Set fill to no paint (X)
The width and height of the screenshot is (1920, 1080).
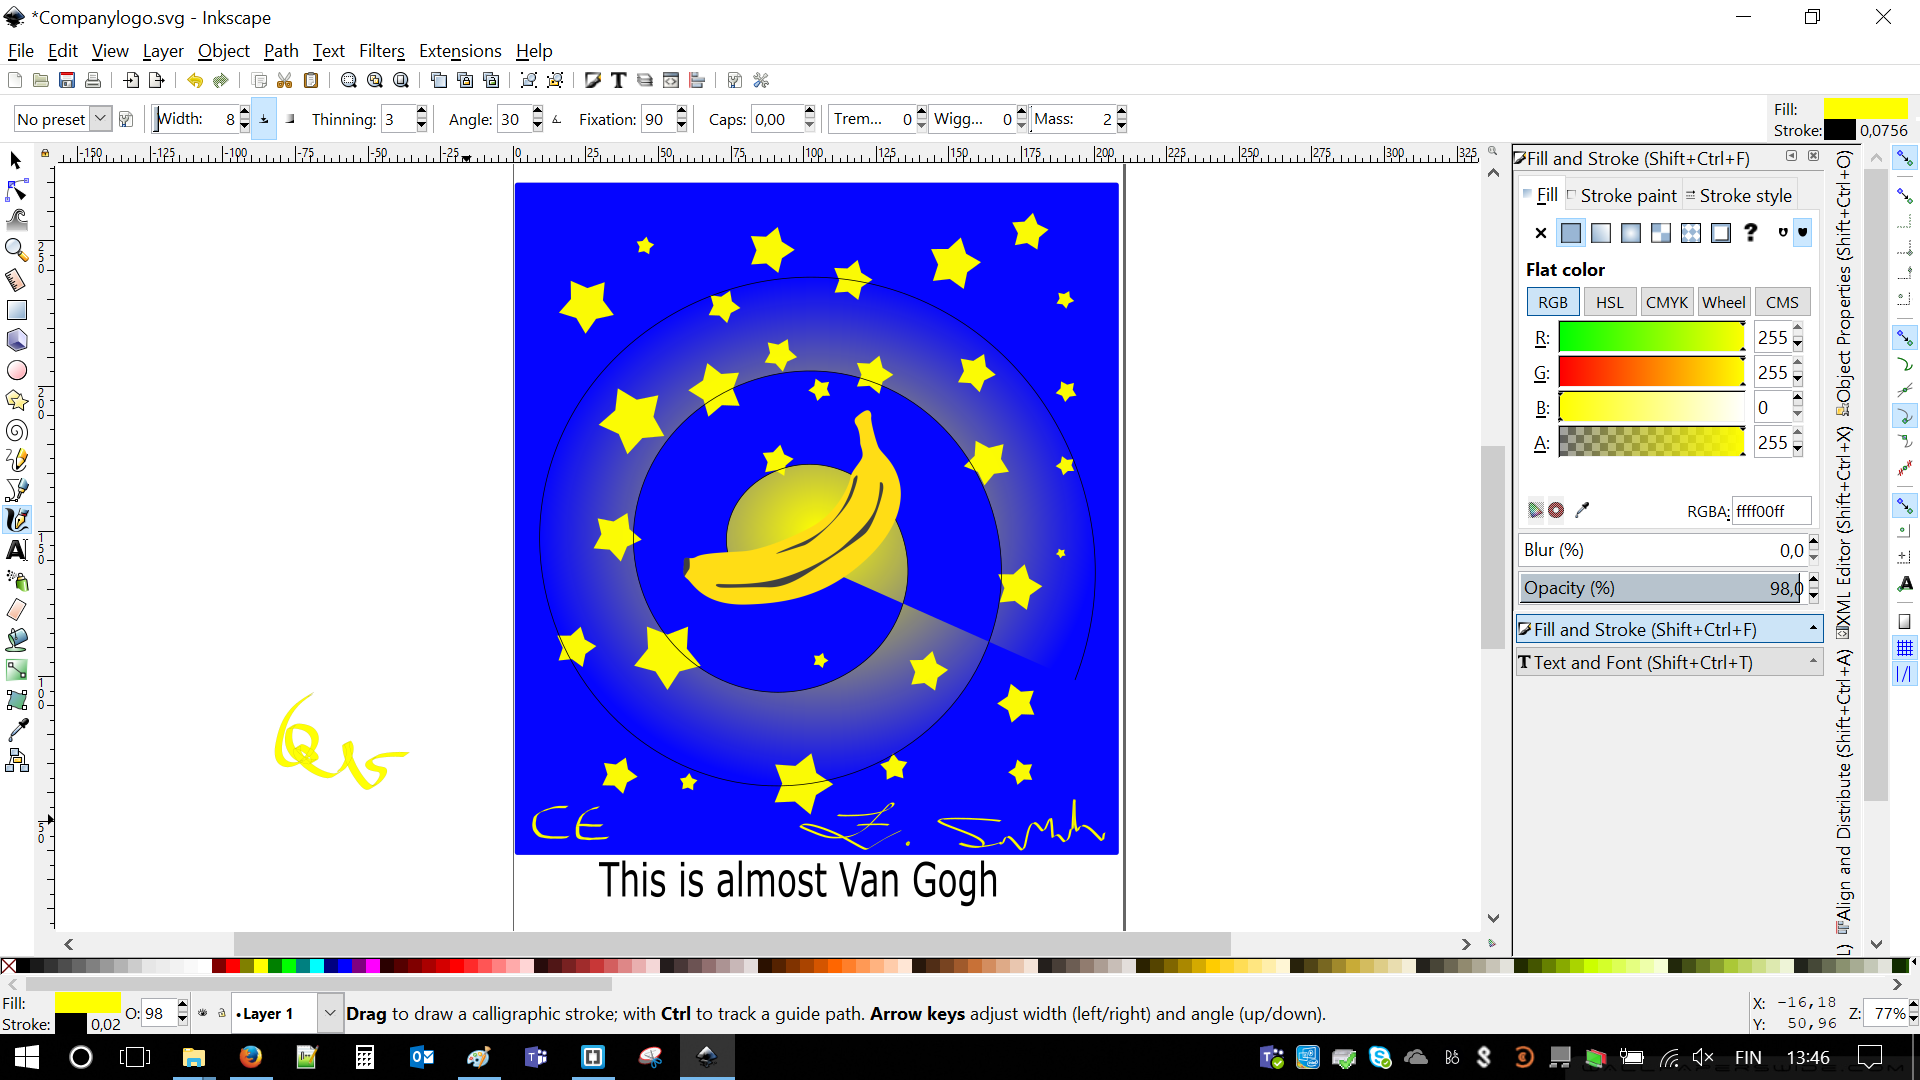(x=1541, y=233)
